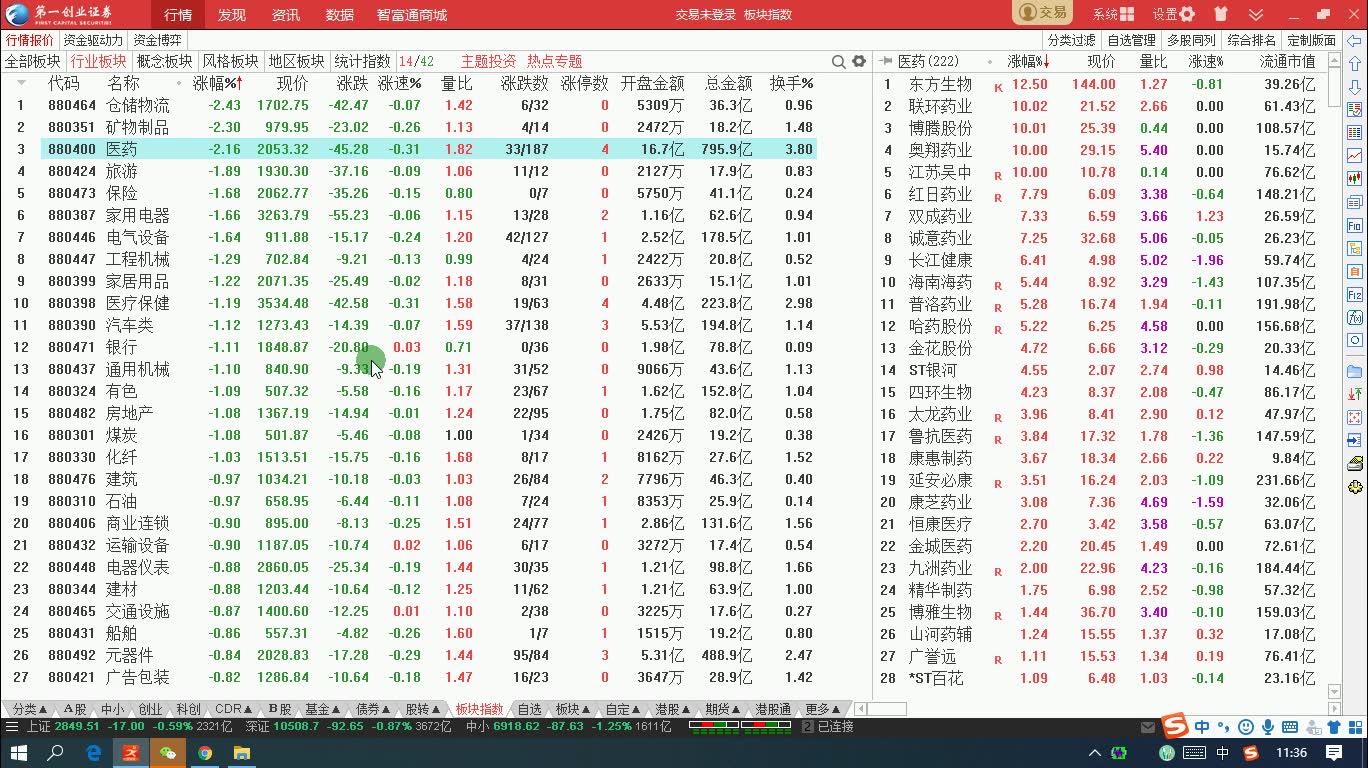Open the 资讯 menu in the top bar
The height and width of the screenshot is (768, 1368).
tap(284, 14)
